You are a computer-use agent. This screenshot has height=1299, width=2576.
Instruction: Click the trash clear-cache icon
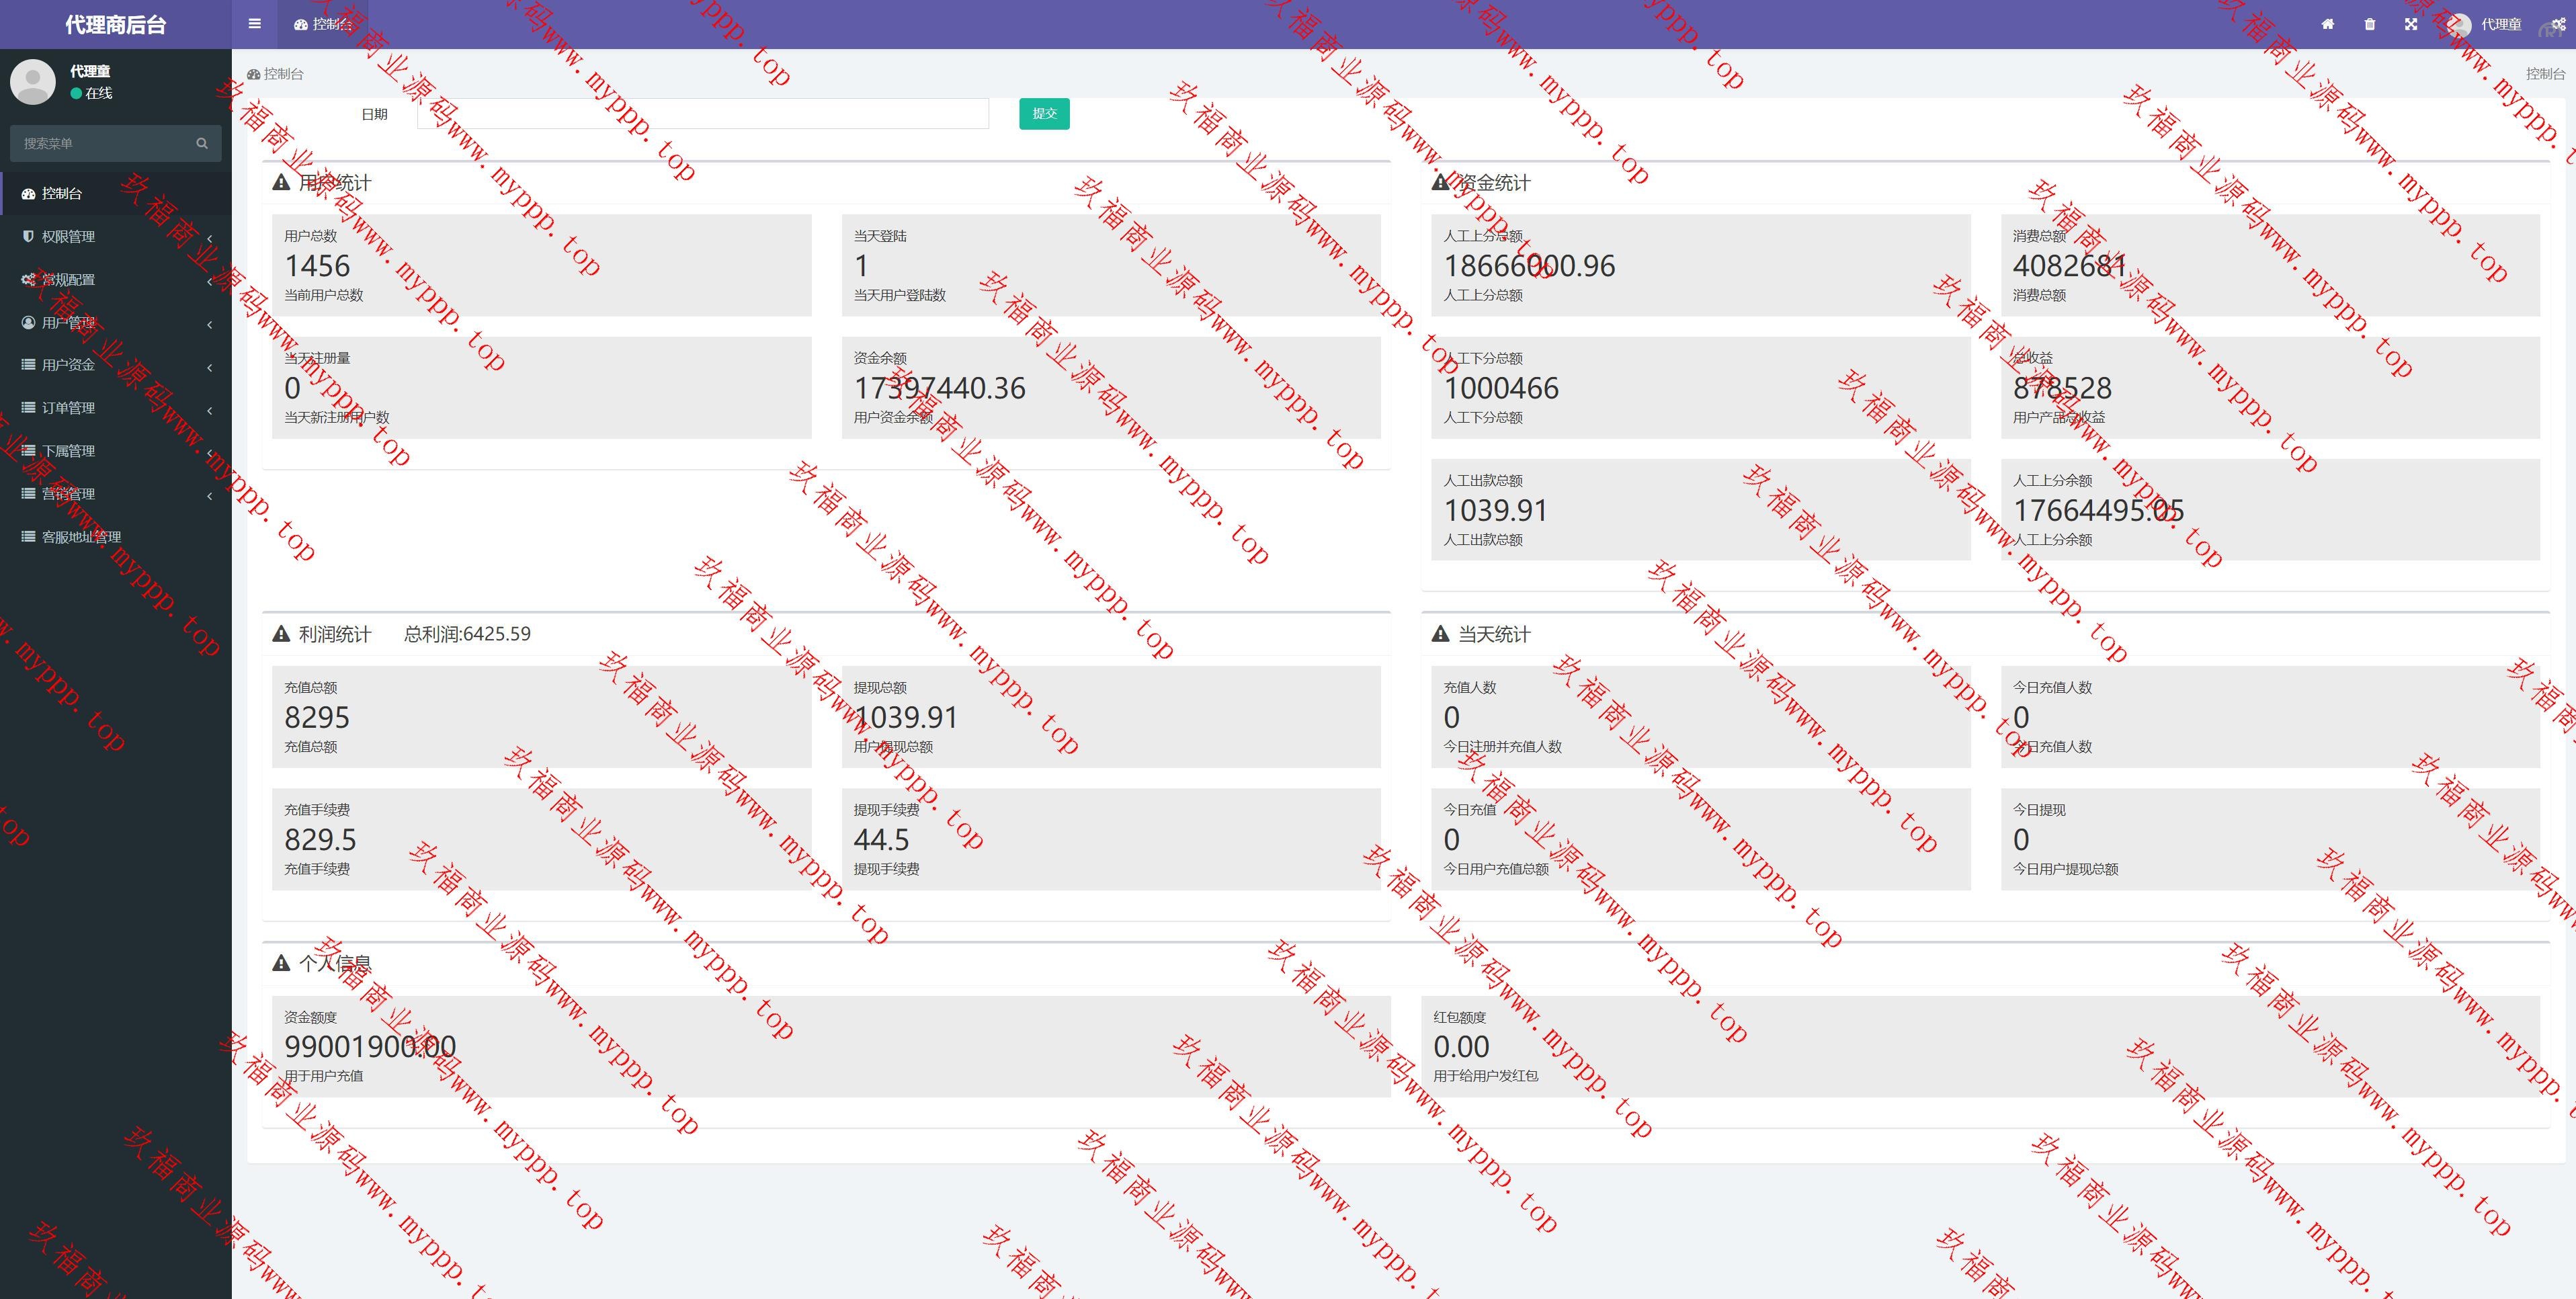(x=2369, y=24)
